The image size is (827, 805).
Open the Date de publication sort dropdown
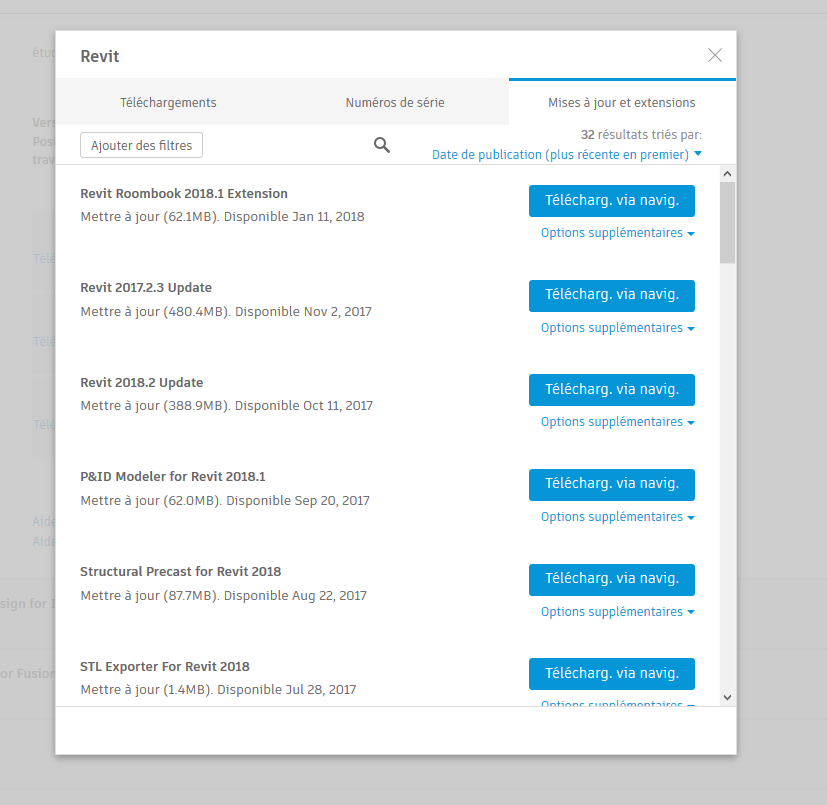[x=566, y=155]
